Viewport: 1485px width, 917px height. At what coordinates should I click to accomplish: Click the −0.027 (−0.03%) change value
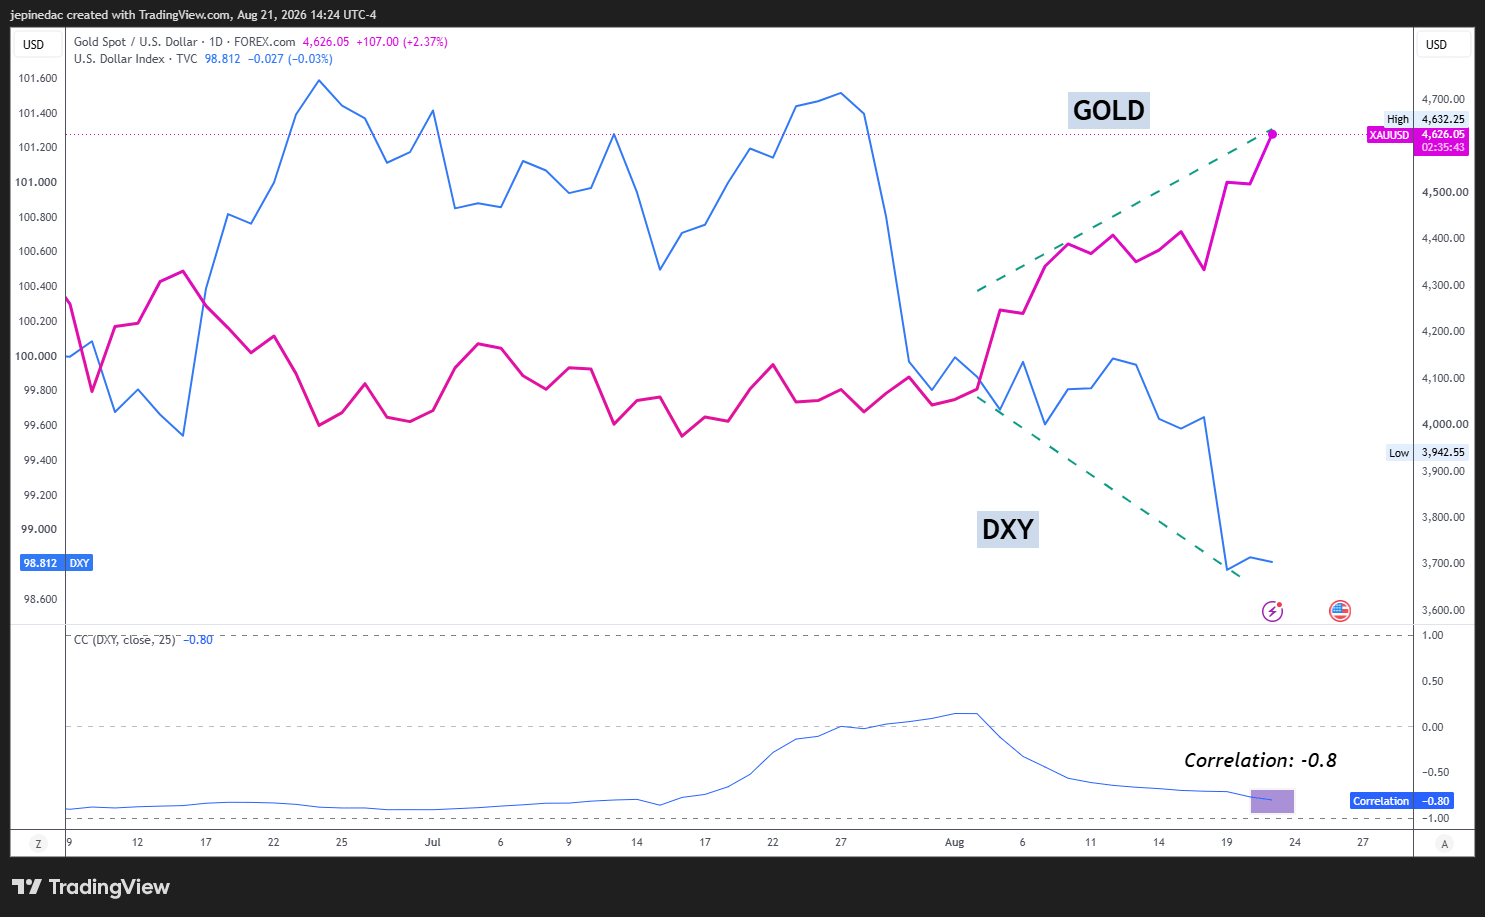(x=290, y=59)
